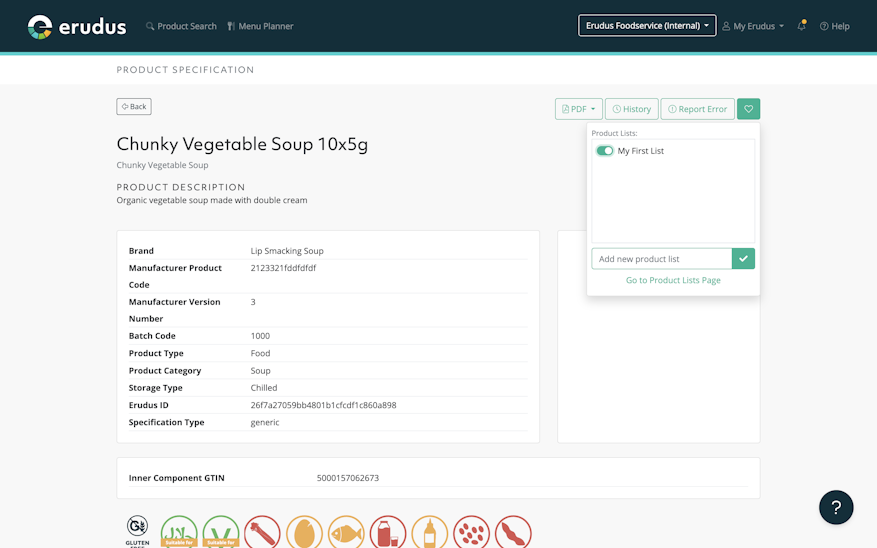Open the Erudus Foodservice (Internal) account dropdown
The height and width of the screenshot is (548, 877).
647,26
